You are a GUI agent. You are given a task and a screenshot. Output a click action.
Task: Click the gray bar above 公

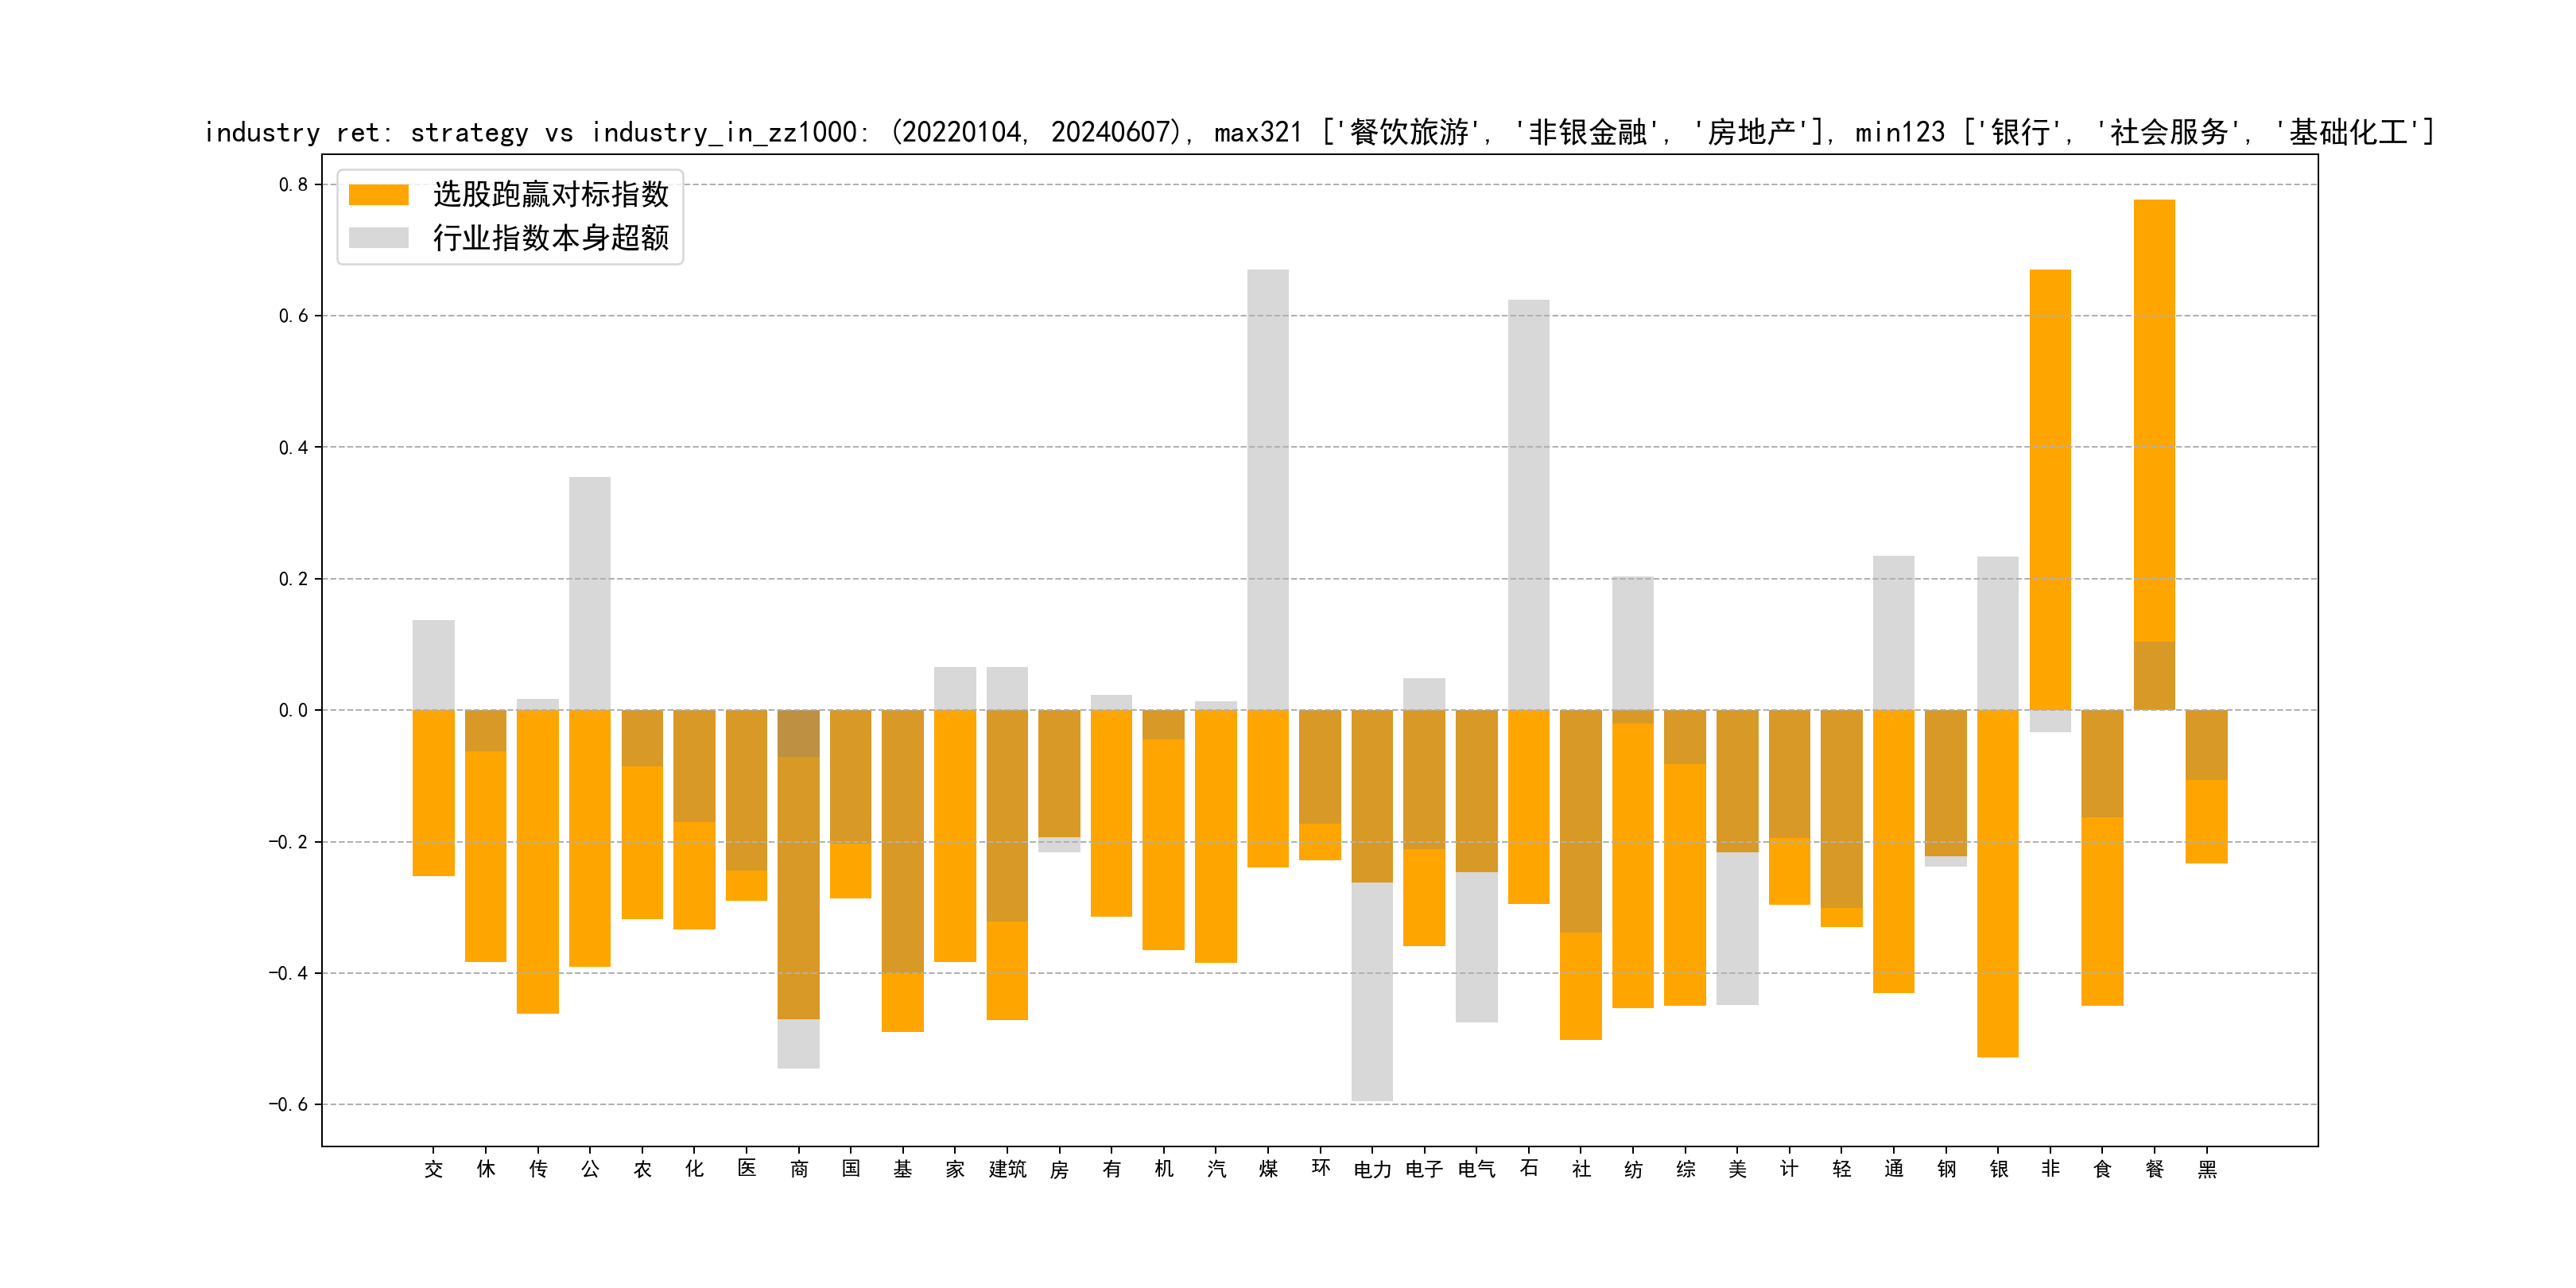[590, 593]
